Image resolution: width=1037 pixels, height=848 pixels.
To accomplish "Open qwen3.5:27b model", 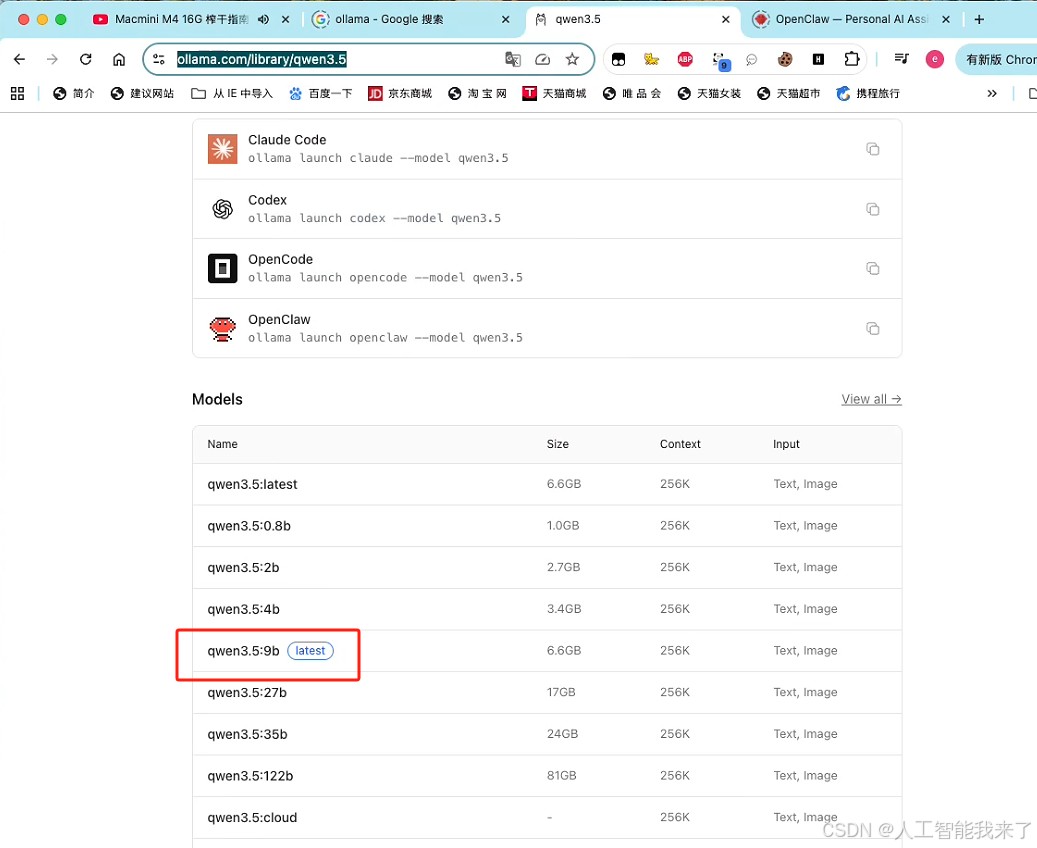I will tap(247, 693).
